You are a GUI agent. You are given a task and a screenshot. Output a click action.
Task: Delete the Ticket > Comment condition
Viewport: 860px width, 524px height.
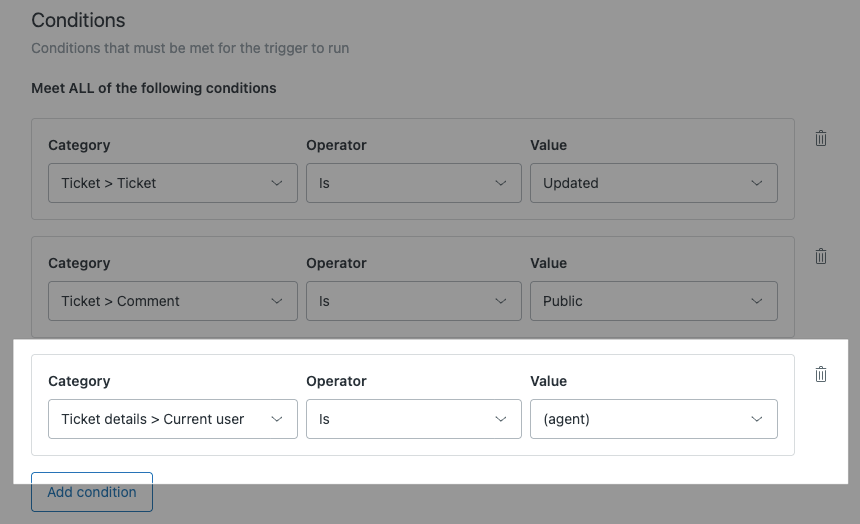tap(821, 257)
